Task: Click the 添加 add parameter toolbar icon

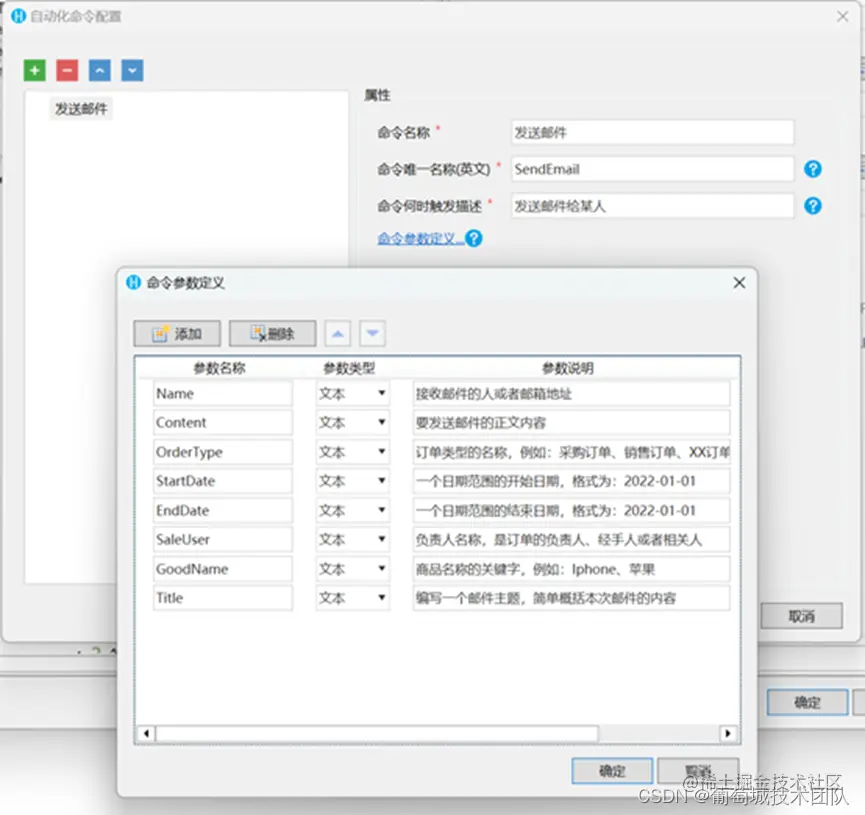Action: (176, 334)
